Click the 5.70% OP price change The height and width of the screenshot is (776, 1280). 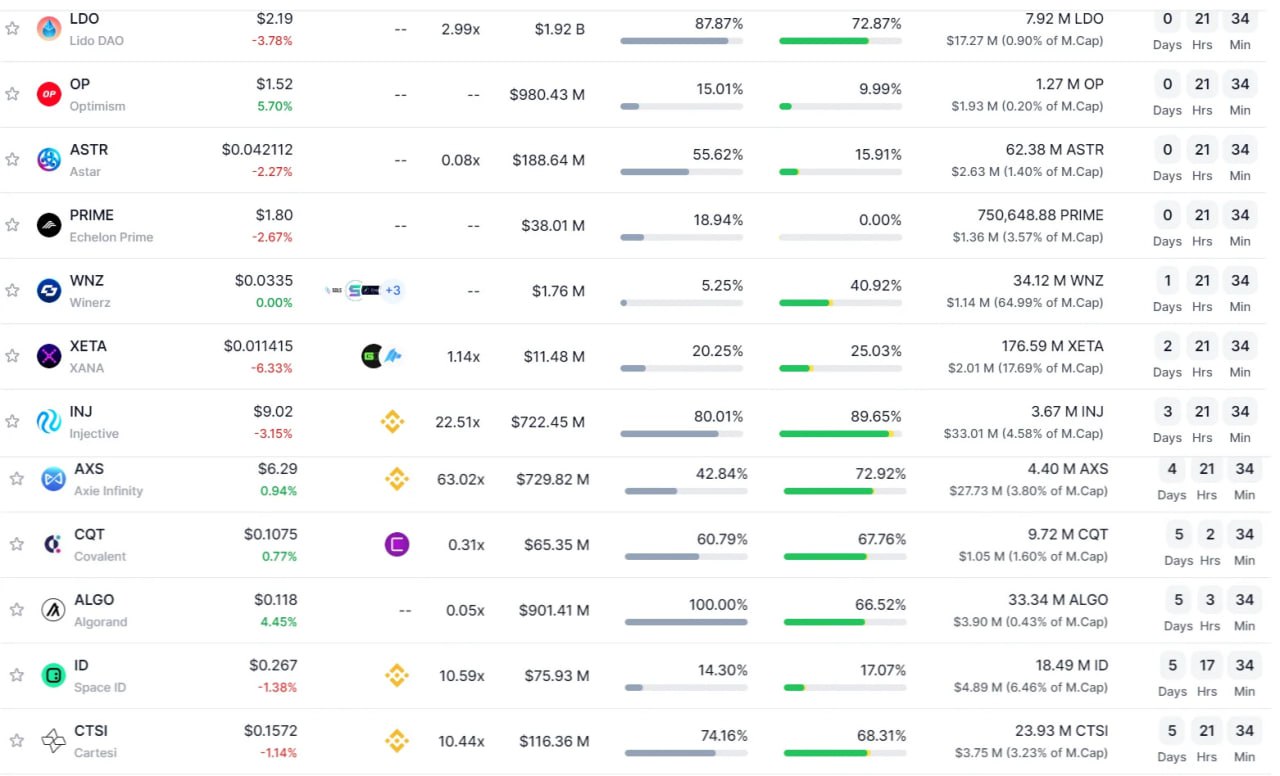click(x=274, y=106)
